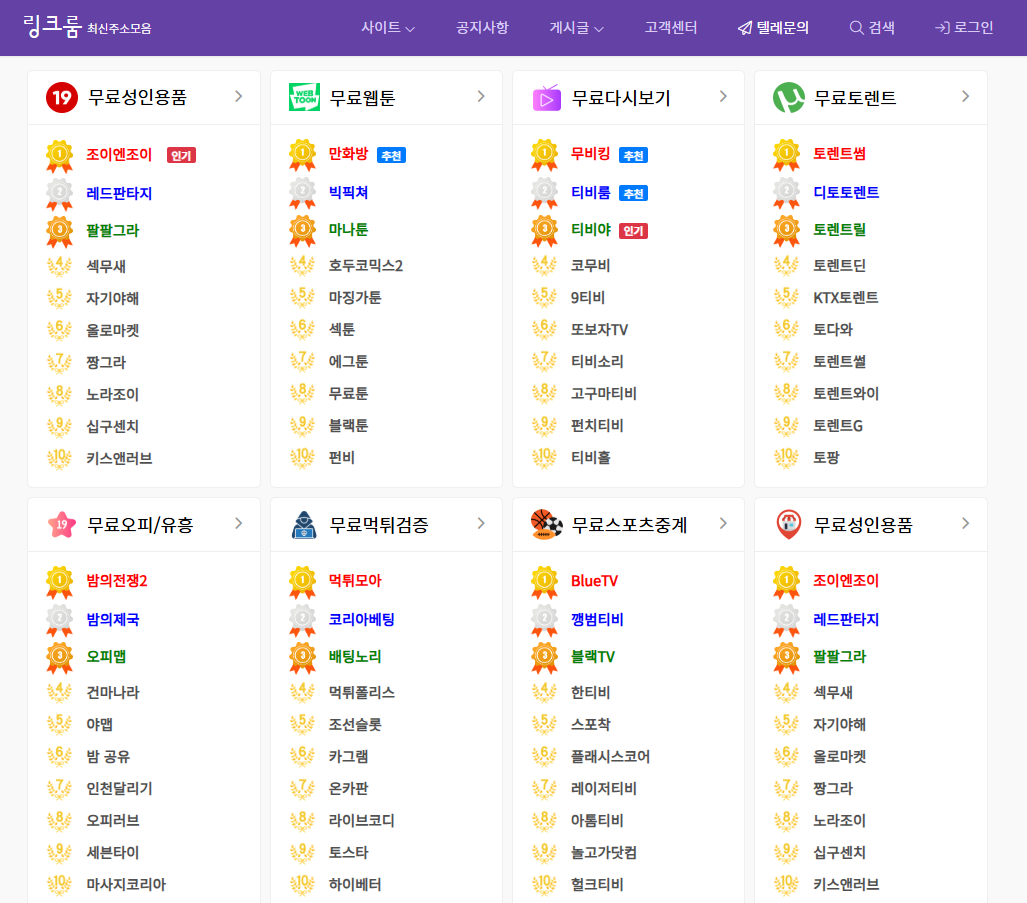Click the red 19 icon beside 무료성인용품

point(62,98)
